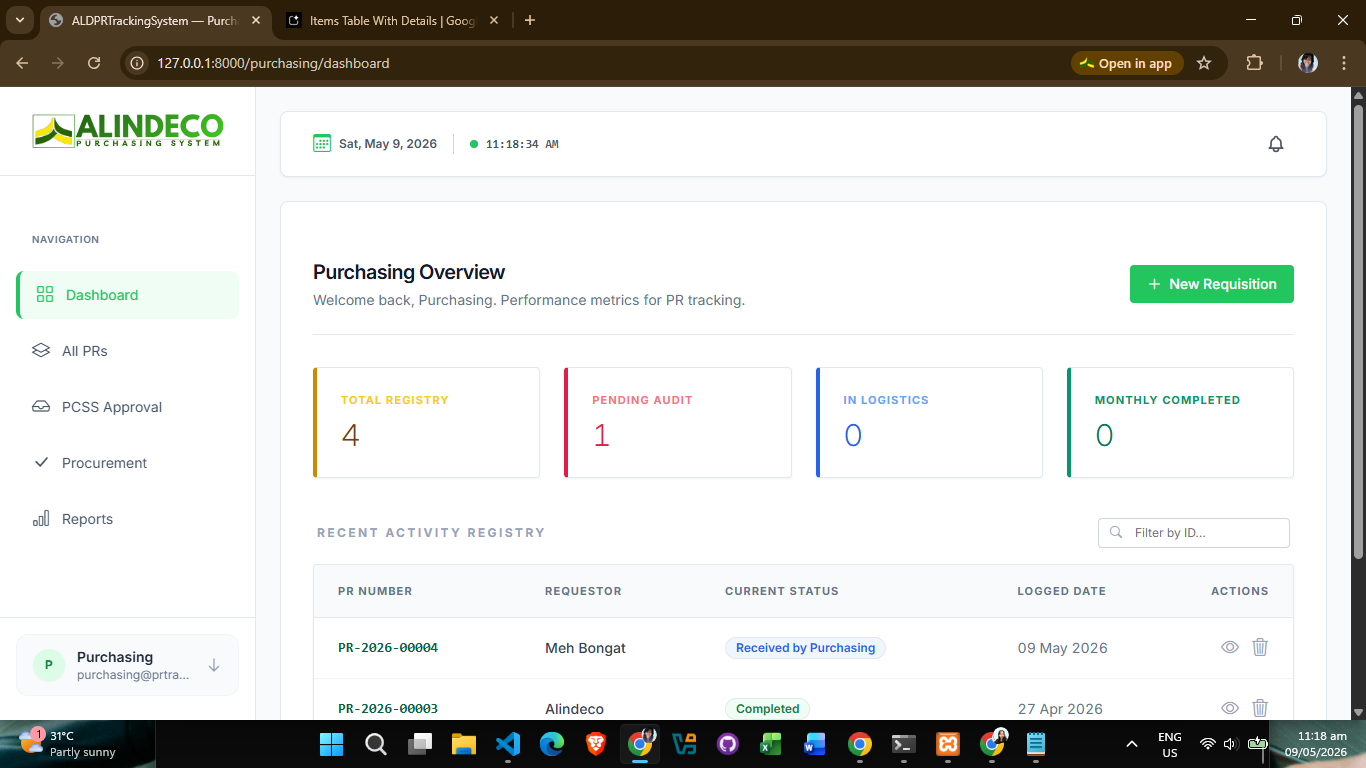Click the Alindeco Purchasing System logo
Screen dimensions: 1366x768
[128, 130]
